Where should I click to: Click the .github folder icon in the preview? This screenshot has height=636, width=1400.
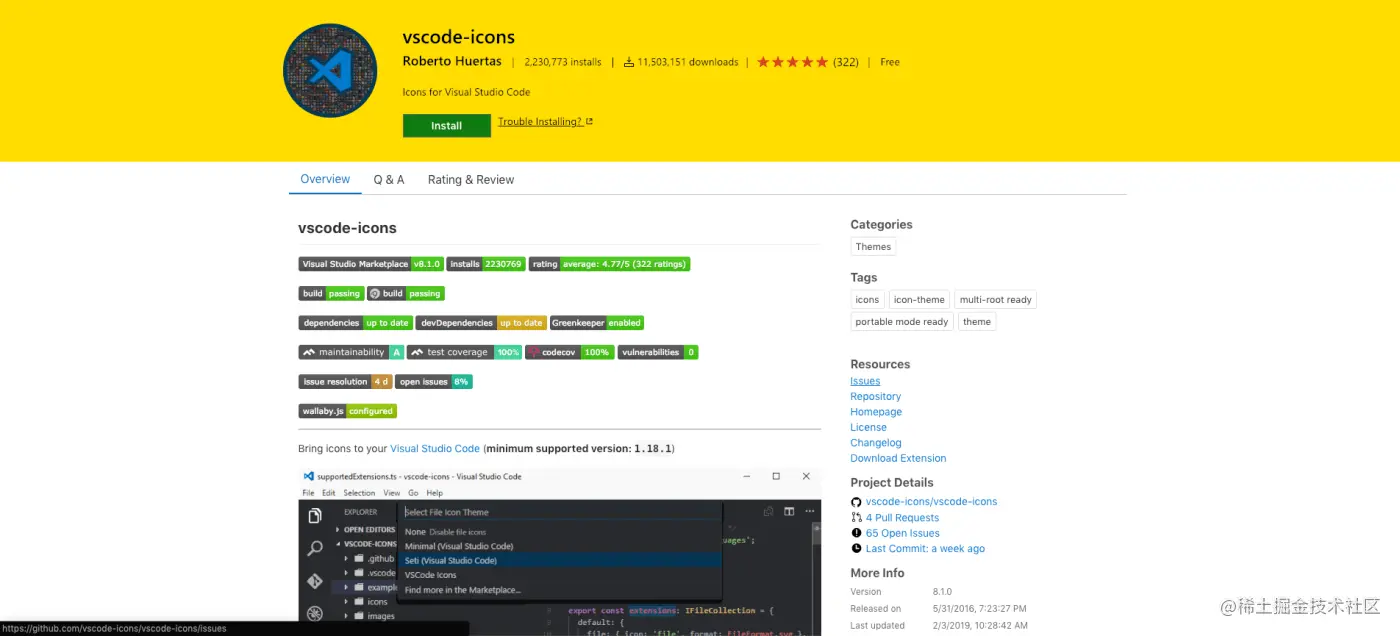click(360, 559)
